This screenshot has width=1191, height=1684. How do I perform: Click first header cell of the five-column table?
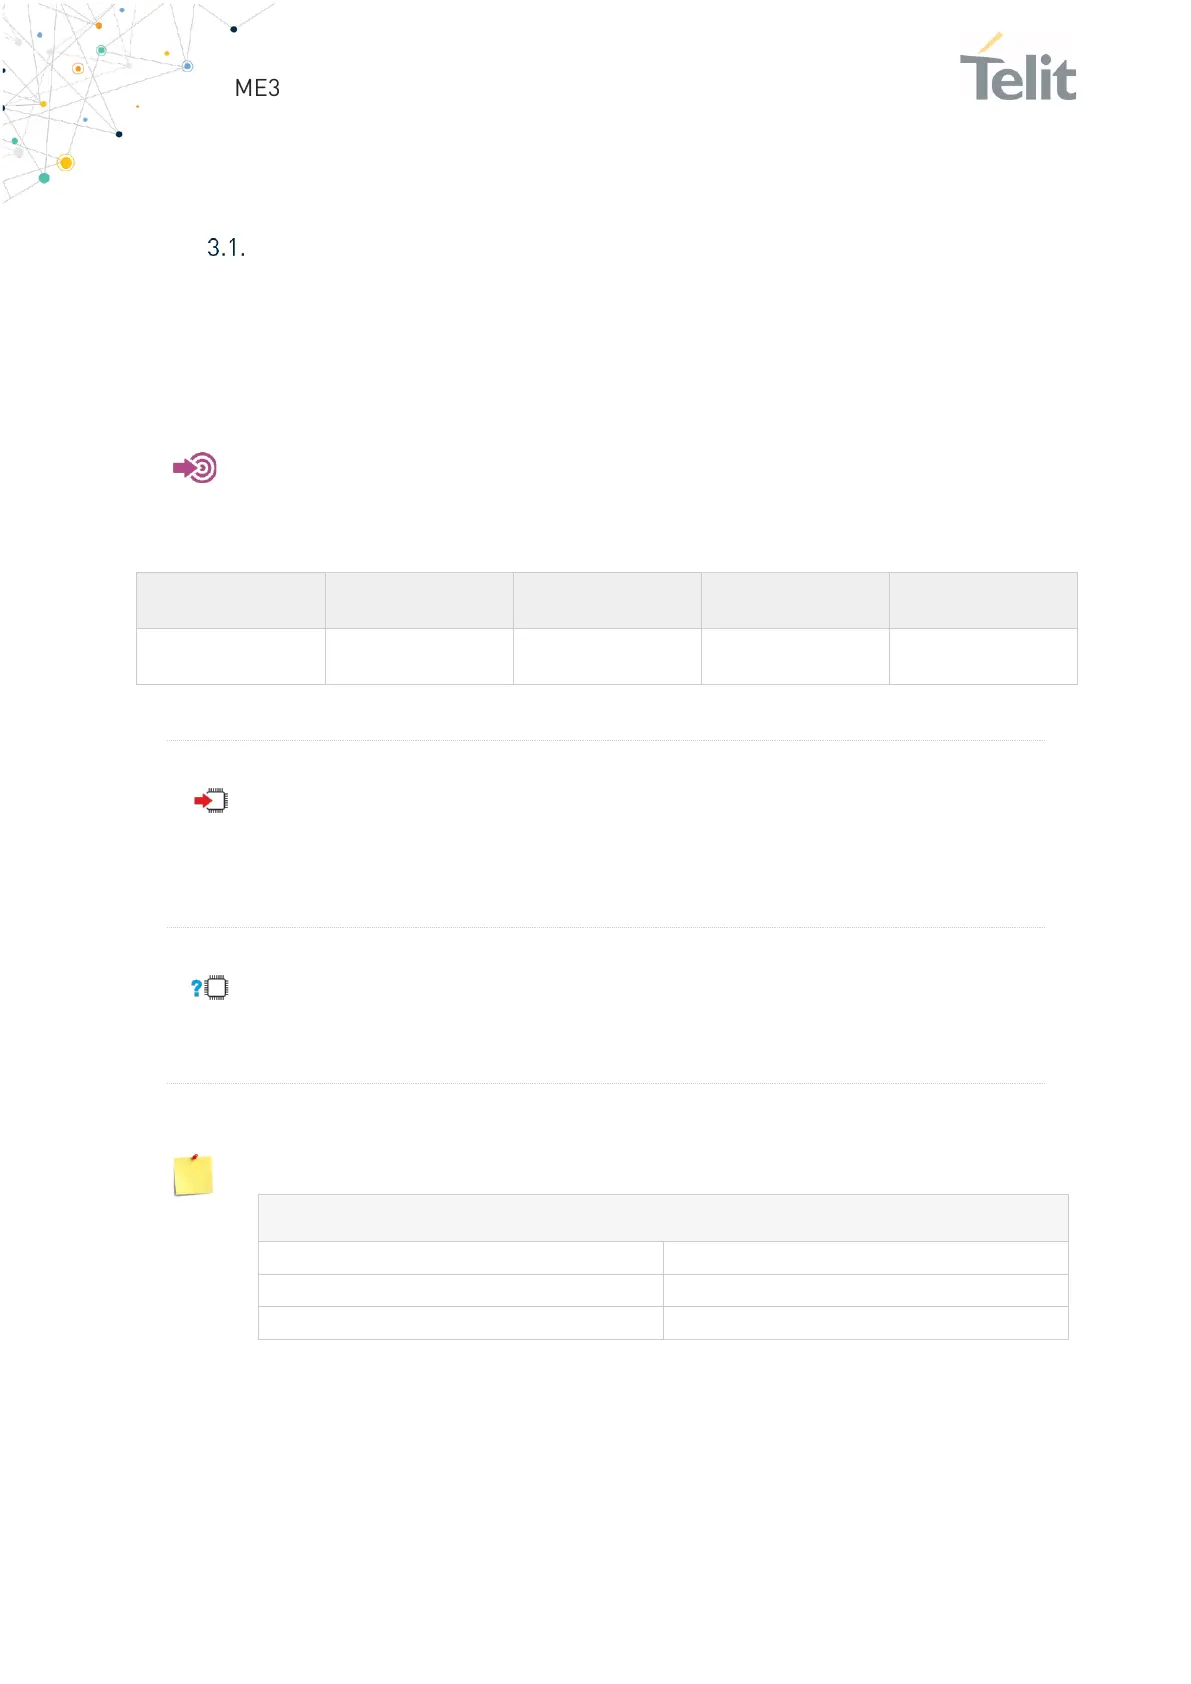230,600
